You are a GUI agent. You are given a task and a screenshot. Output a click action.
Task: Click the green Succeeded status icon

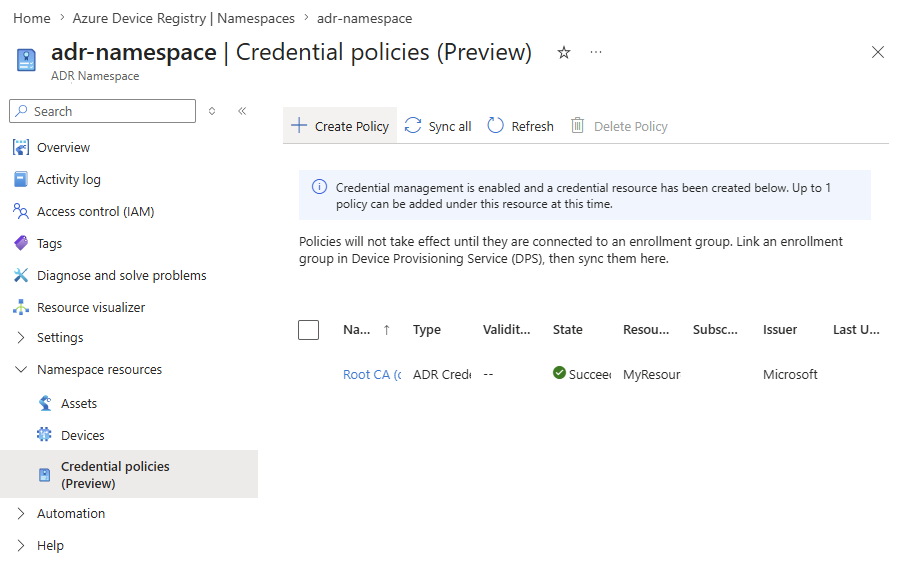tap(559, 373)
